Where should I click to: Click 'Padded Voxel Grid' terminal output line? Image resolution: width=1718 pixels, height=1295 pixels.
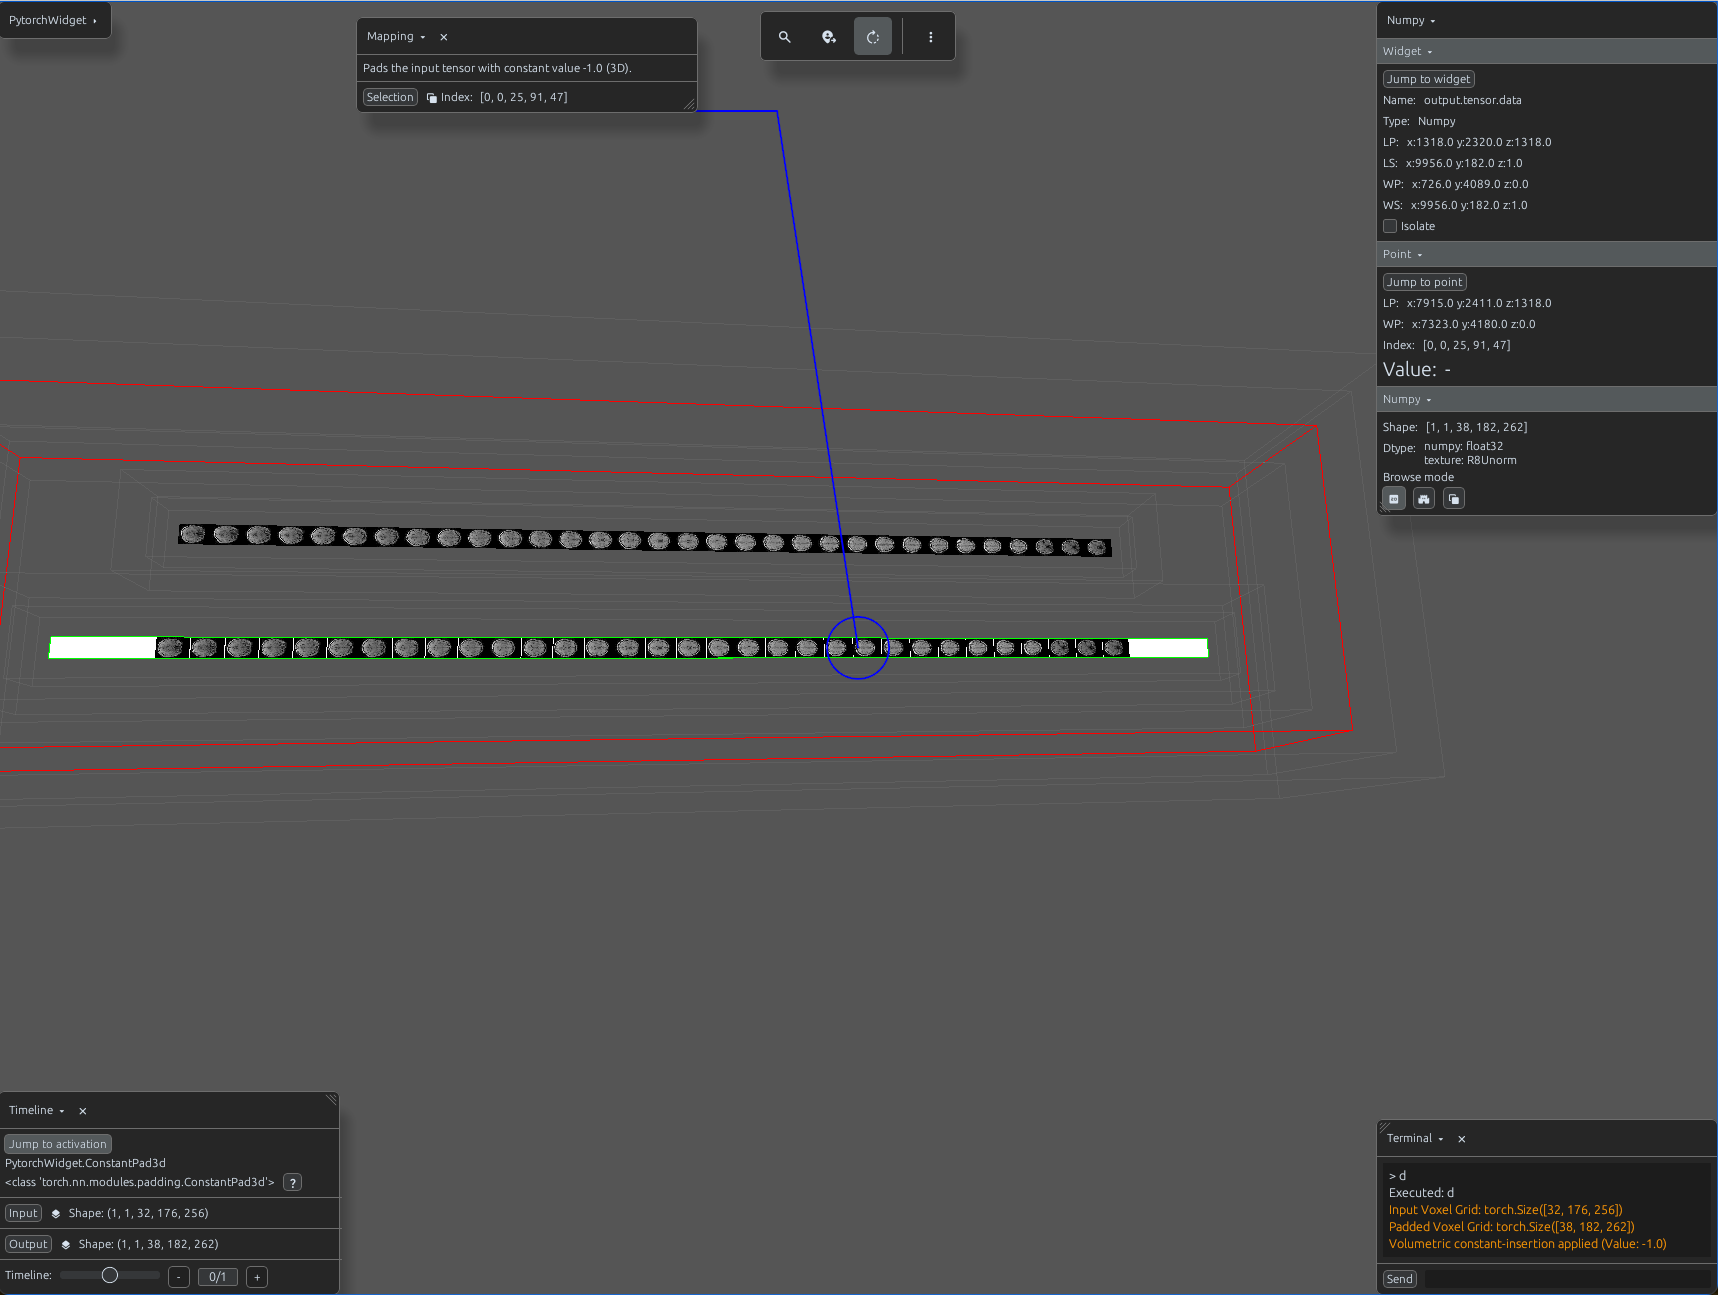coord(1511,1227)
